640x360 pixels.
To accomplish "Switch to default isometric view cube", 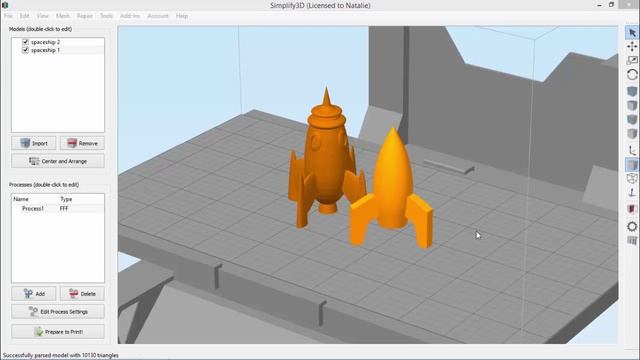I will point(632,91).
